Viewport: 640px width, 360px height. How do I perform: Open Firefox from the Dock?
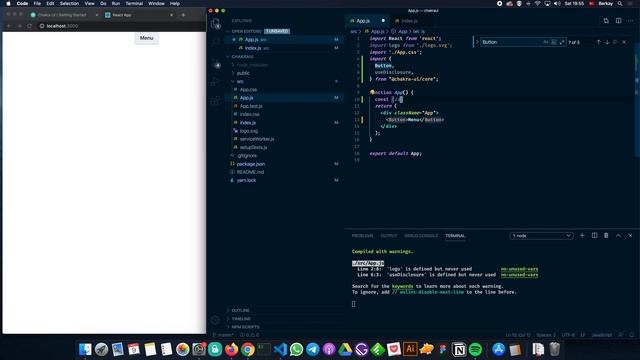point(231,349)
